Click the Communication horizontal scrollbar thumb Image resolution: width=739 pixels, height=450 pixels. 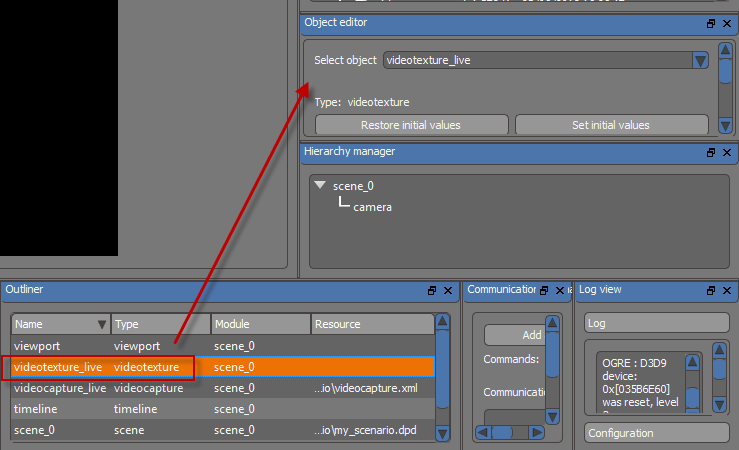click(x=502, y=433)
